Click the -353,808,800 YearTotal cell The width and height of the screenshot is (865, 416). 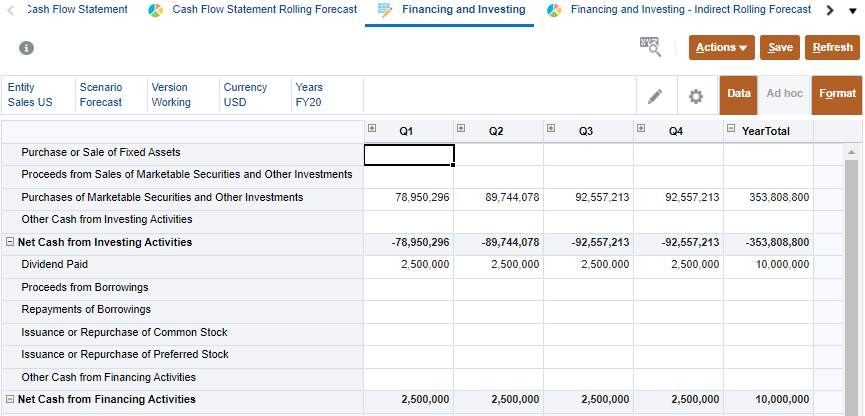768,242
